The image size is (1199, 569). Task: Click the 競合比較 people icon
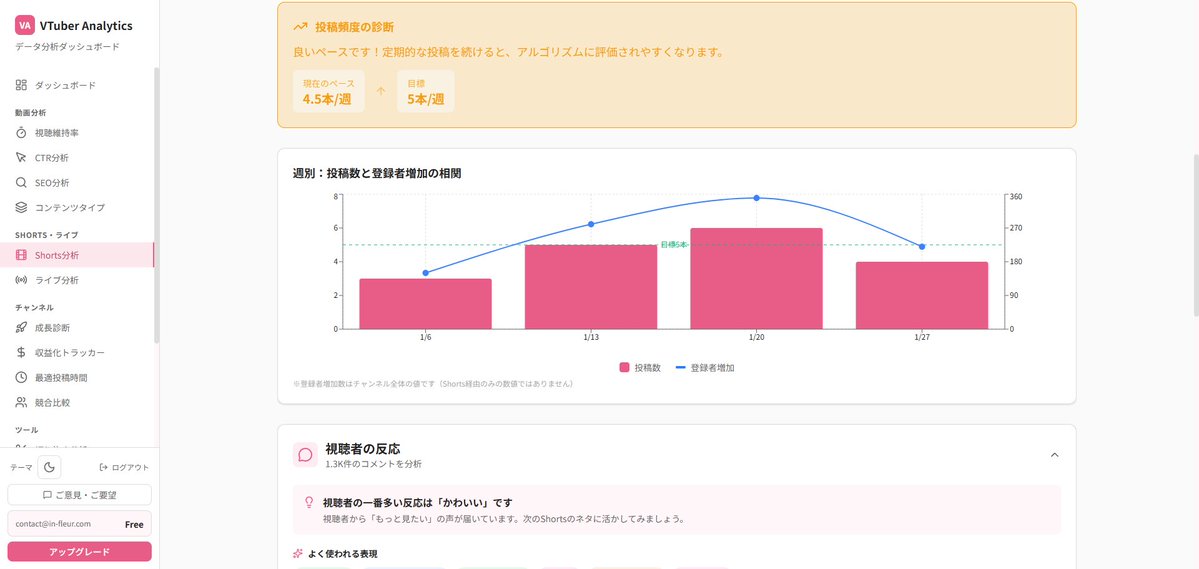click(x=21, y=402)
